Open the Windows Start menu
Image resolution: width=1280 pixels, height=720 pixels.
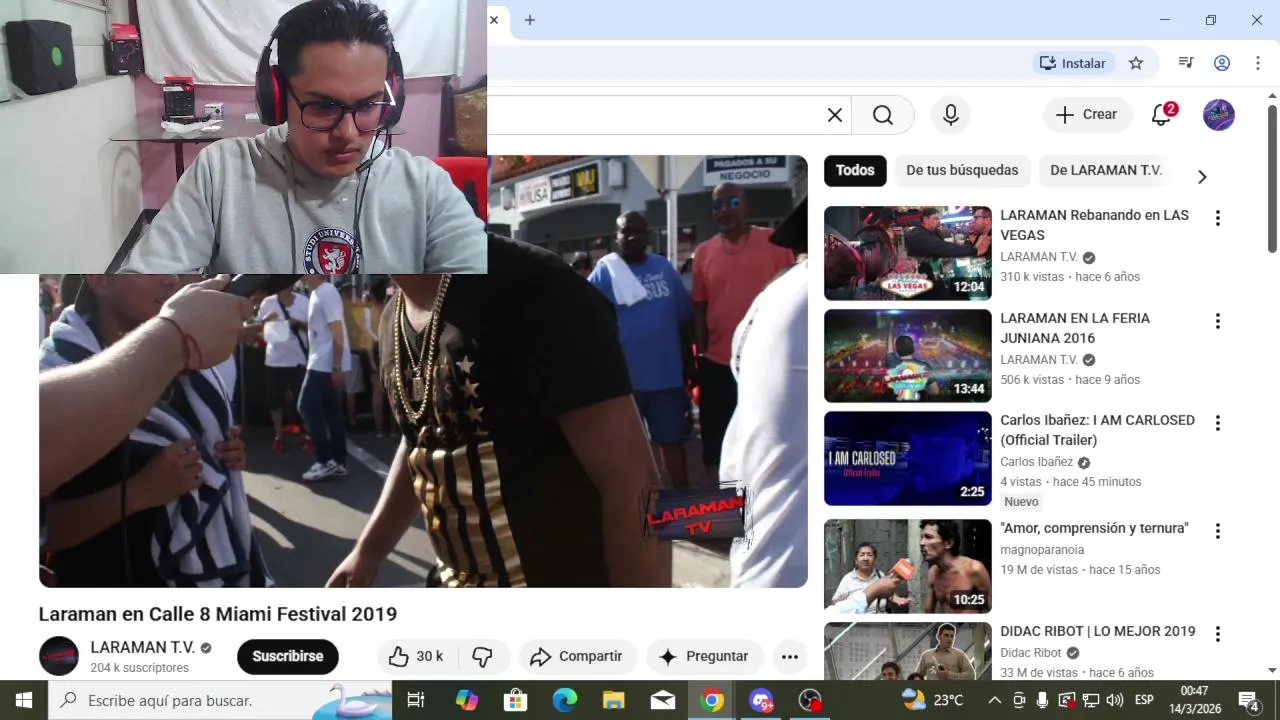[24, 700]
